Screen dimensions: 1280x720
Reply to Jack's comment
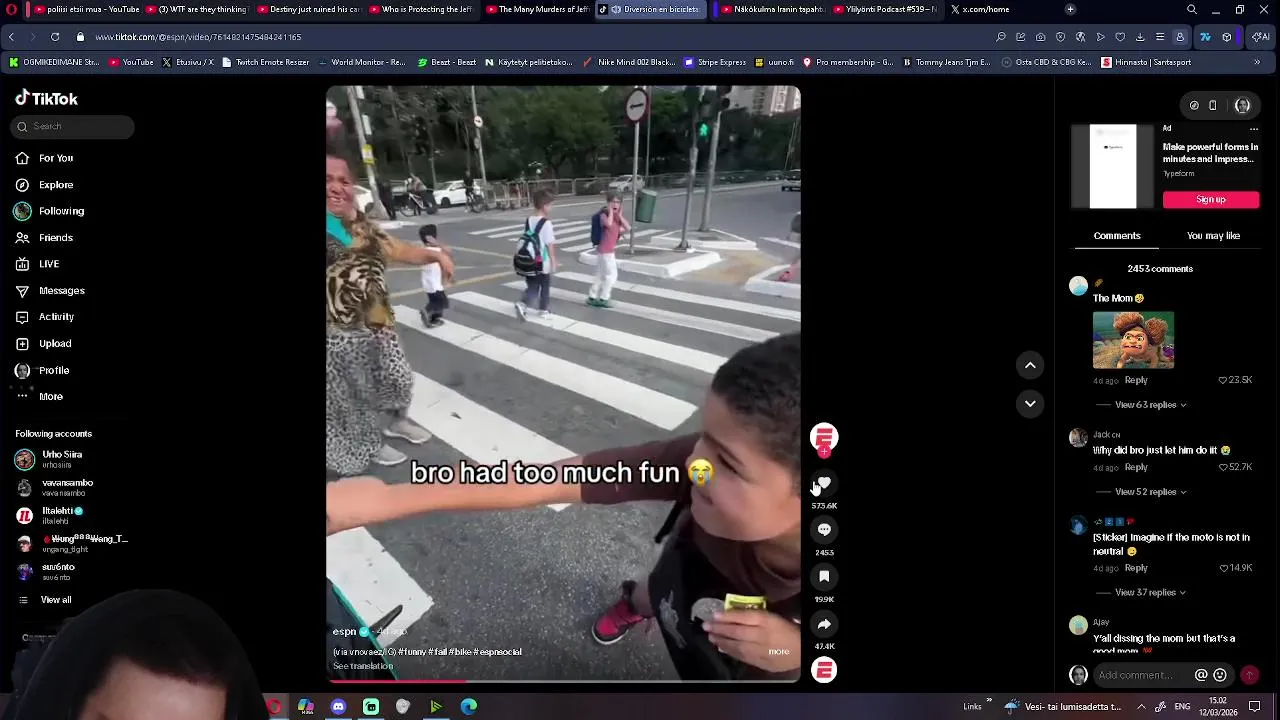click(1136, 467)
